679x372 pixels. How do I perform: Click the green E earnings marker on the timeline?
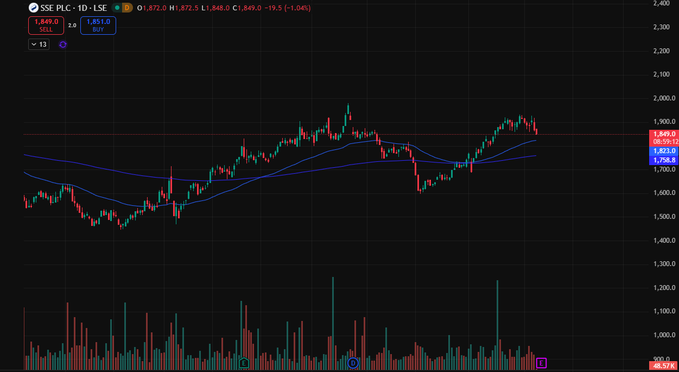click(244, 362)
